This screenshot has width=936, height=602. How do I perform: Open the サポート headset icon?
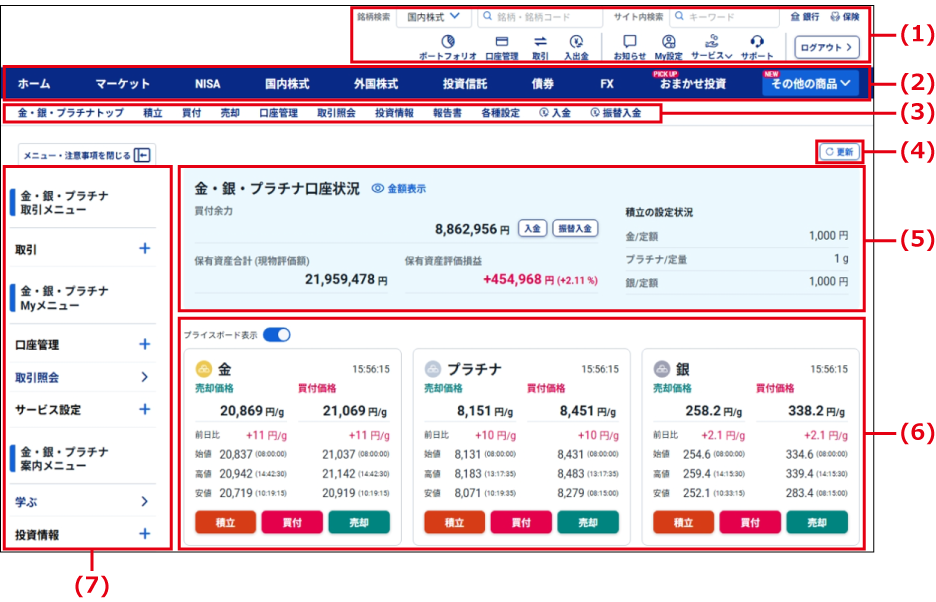point(757,42)
